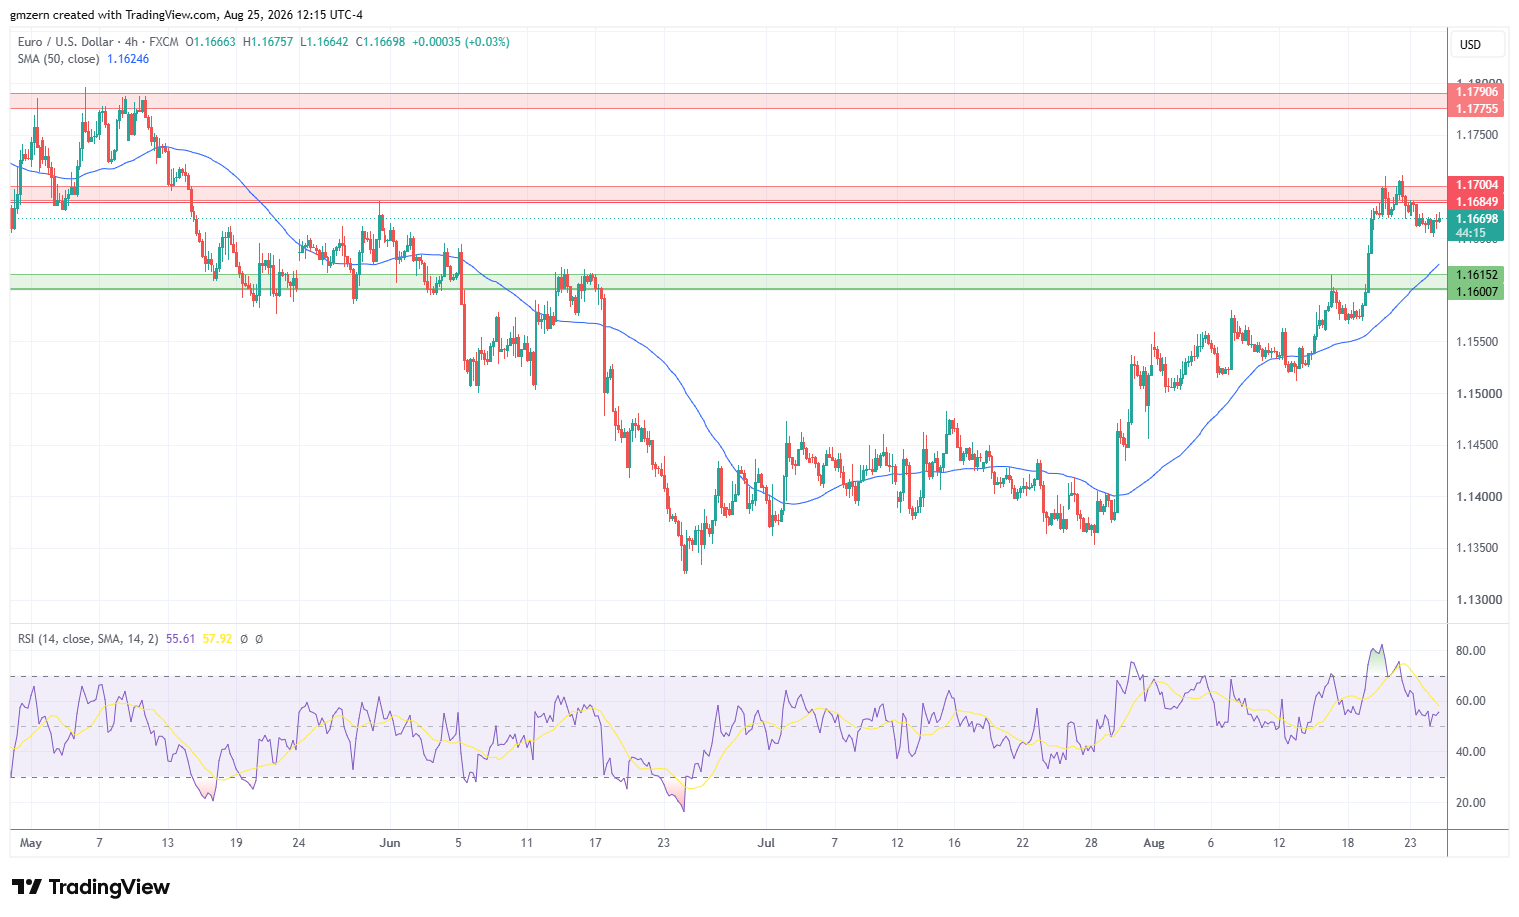1519x917 pixels.
Task: Click the 60.00 RSI scale label
Action: pos(1470,701)
